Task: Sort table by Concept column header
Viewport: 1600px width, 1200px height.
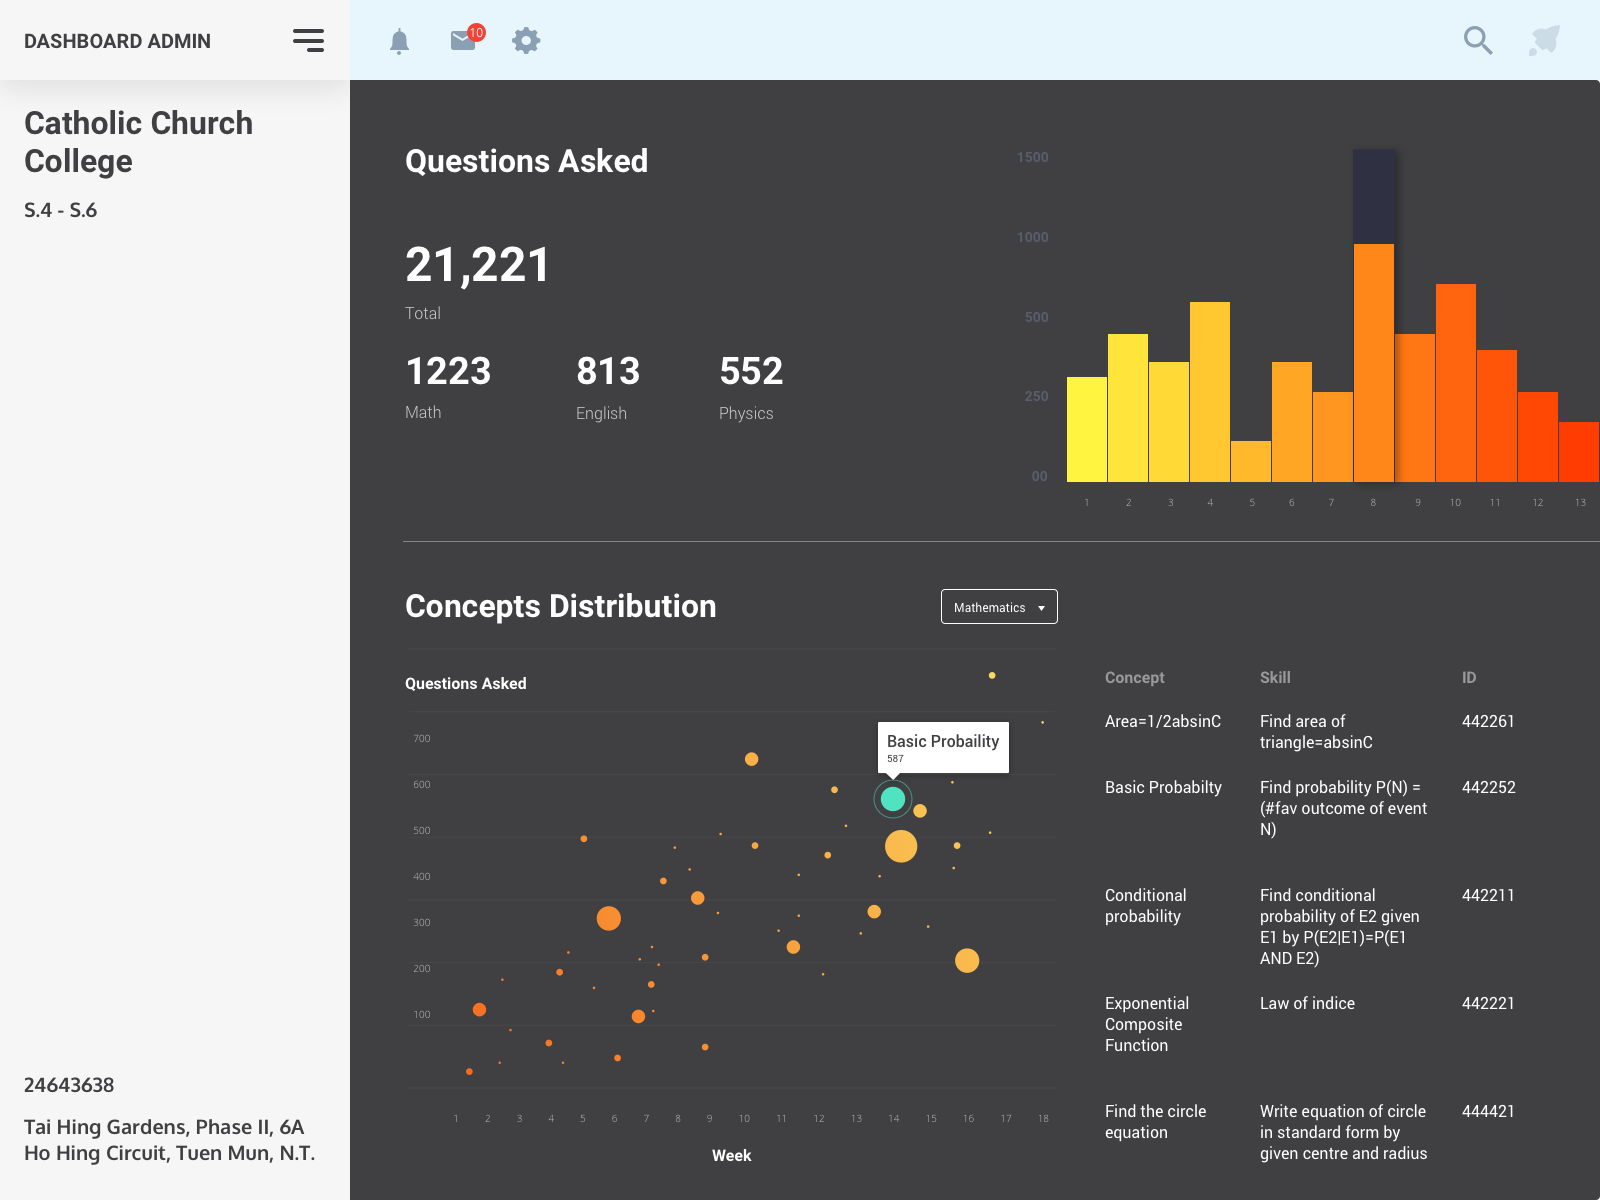Action: click(1134, 678)
